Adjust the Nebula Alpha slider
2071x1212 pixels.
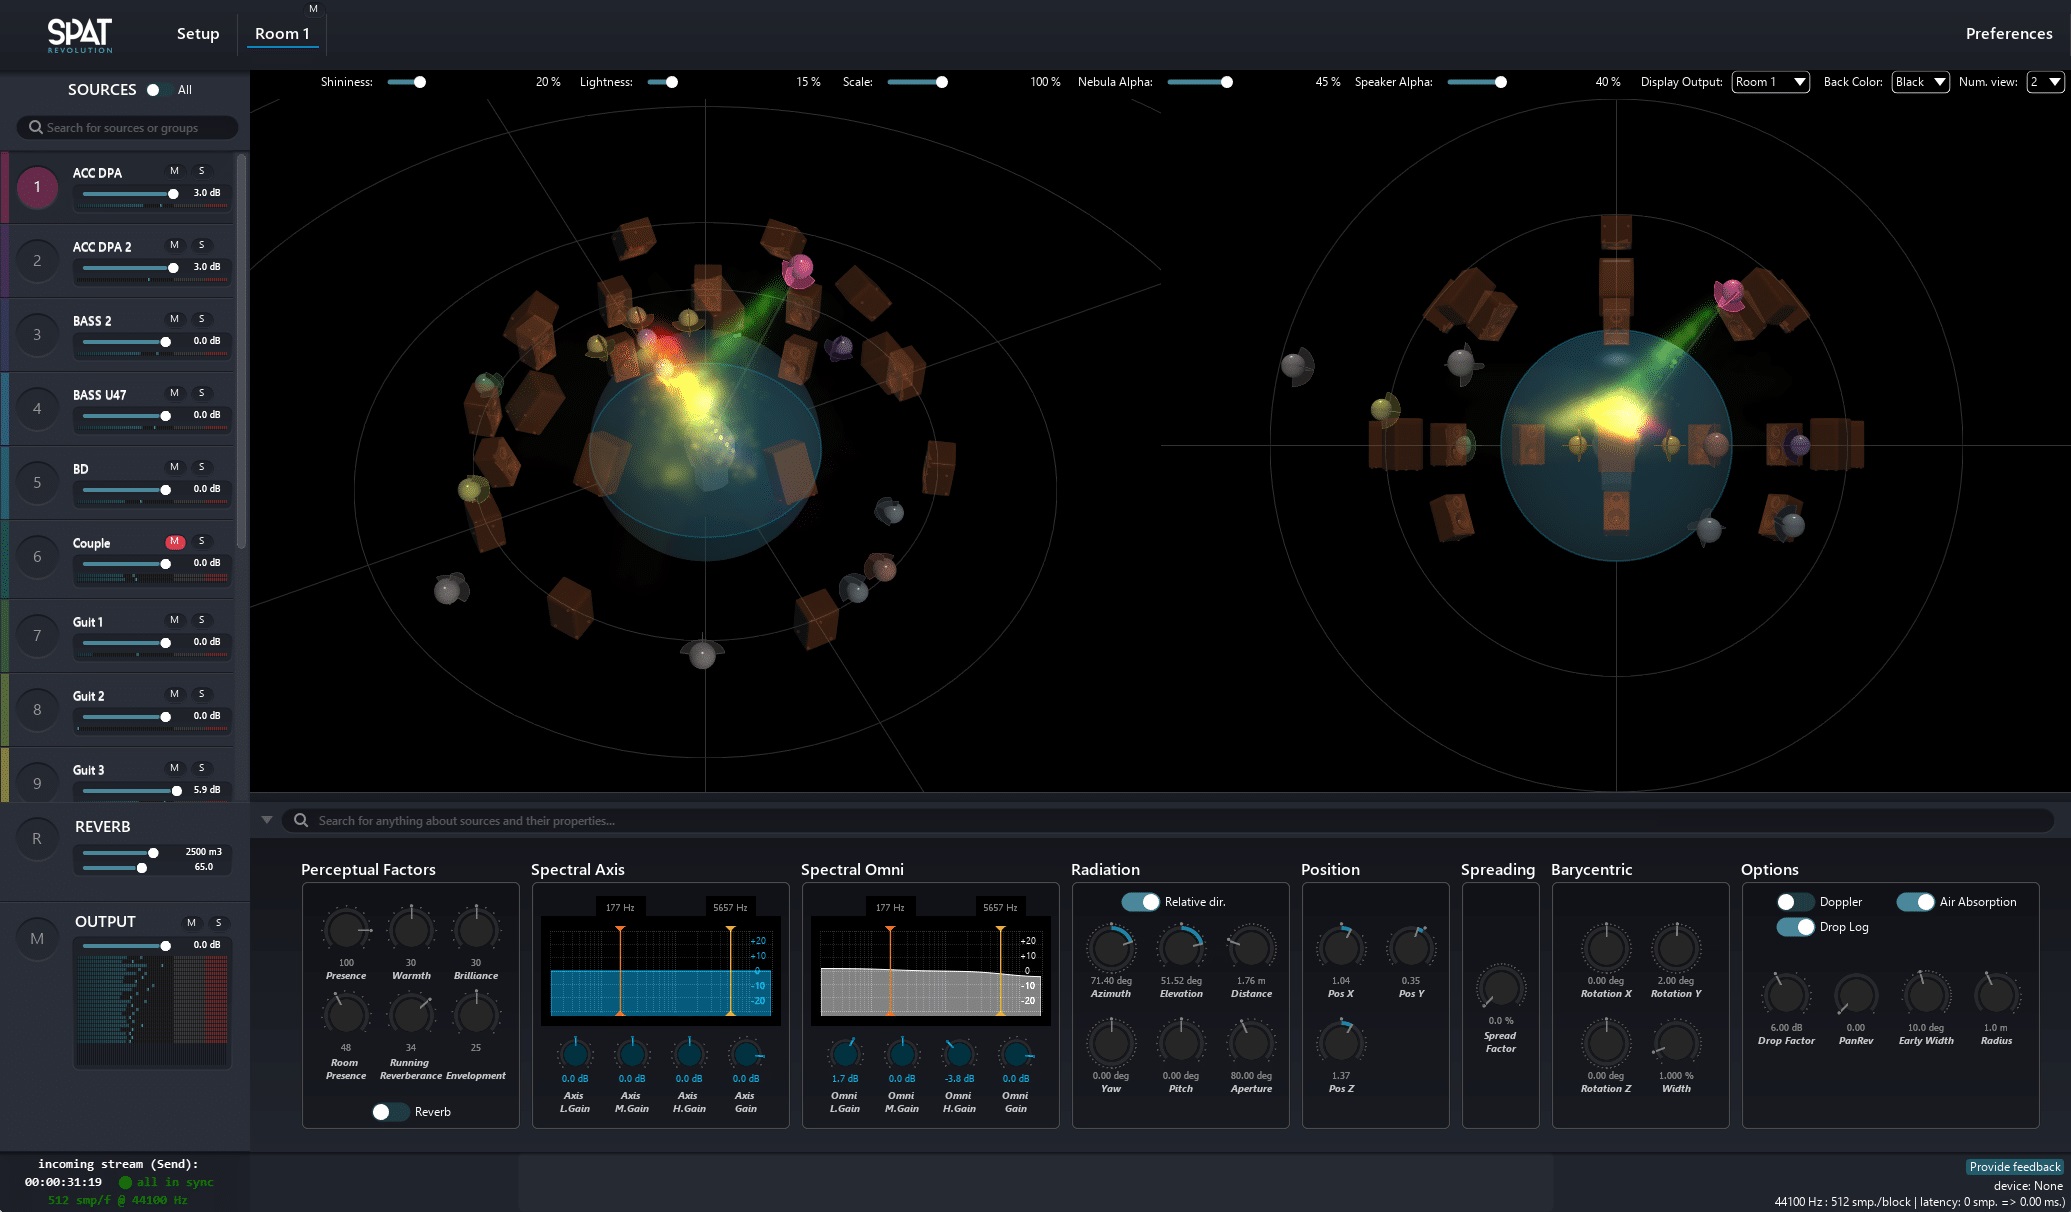[x=1227, y=82]
